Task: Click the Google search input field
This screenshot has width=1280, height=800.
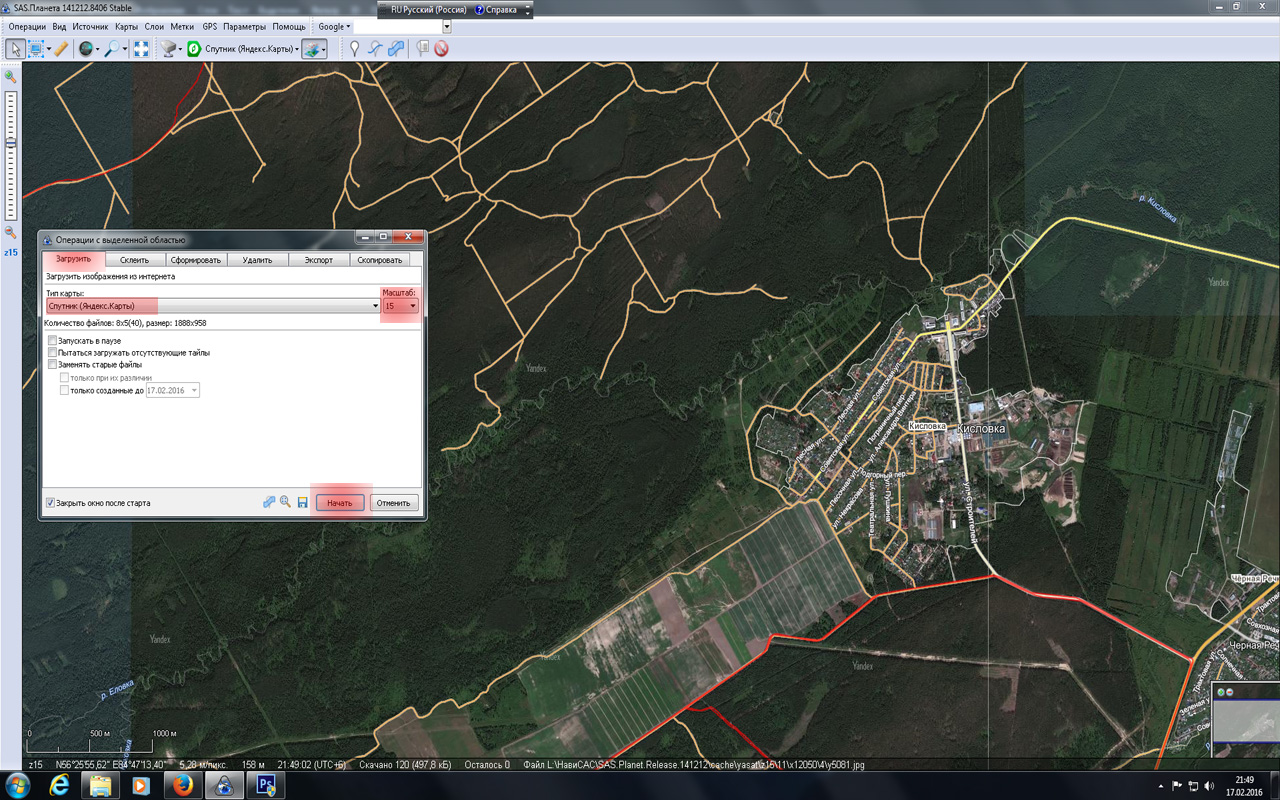Action: point(398,27)
